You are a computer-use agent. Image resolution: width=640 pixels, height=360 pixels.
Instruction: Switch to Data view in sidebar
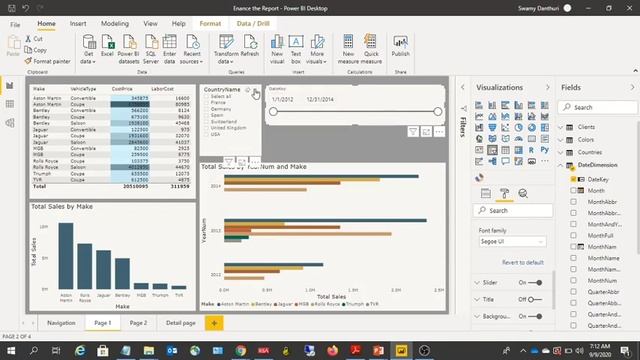[x=10, y=104]
